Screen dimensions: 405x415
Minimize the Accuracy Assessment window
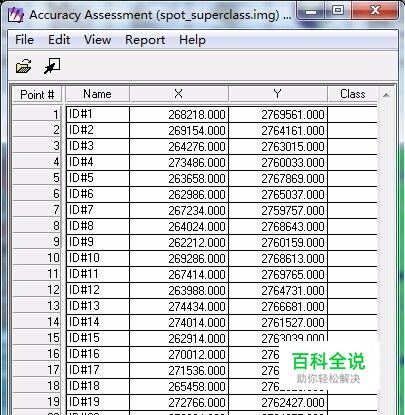tap(311, 12)
